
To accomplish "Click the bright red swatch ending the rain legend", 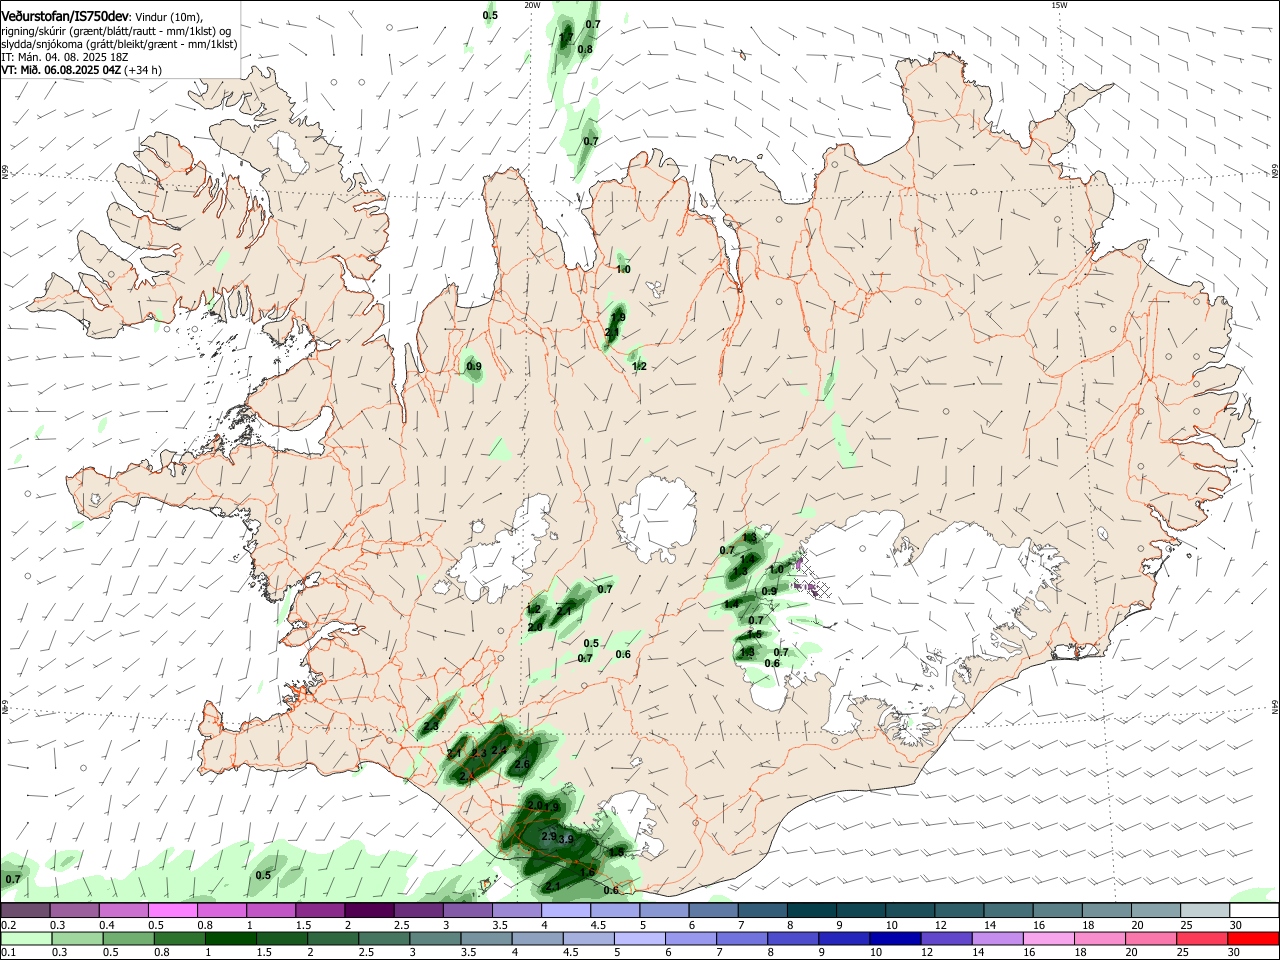I will [x=1254, y=938].
